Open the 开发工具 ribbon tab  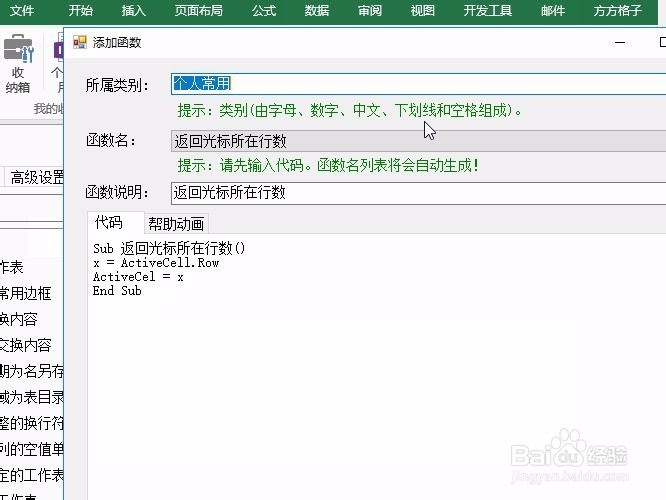click(488, 10)
